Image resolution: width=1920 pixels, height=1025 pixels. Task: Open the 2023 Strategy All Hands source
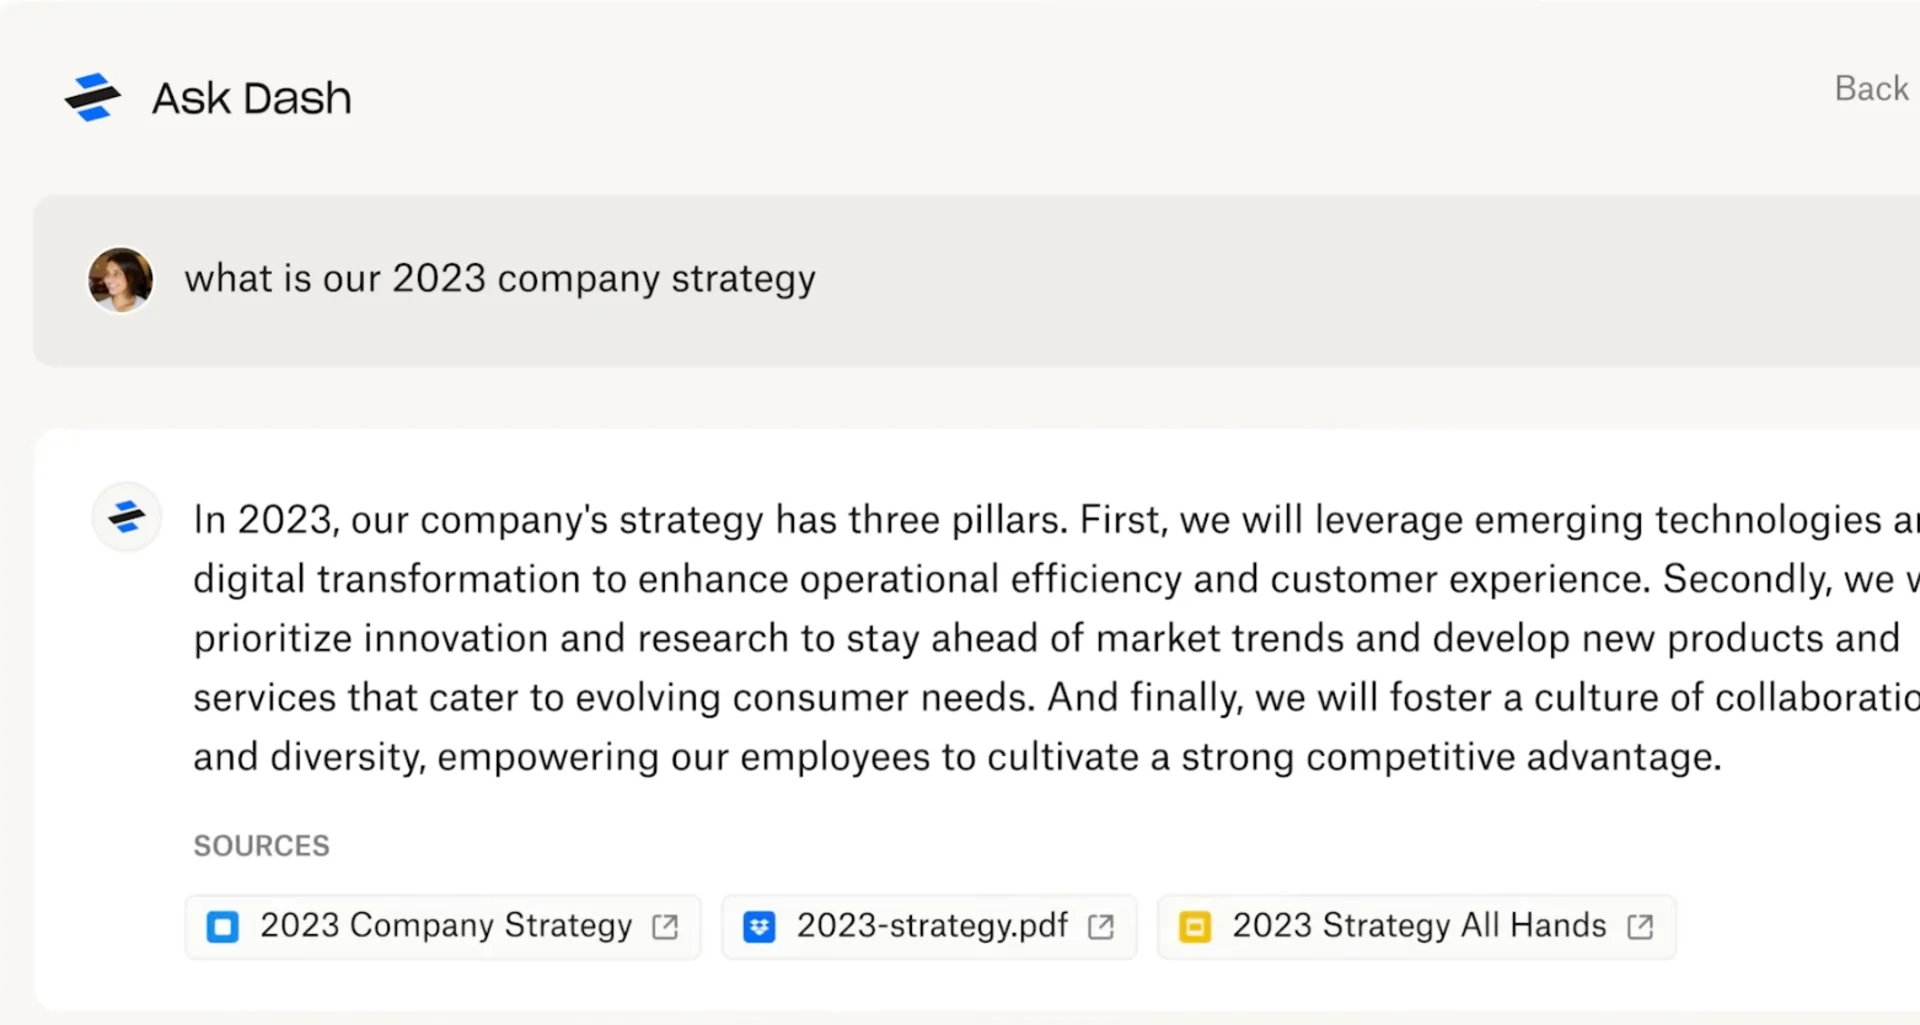1416,927
